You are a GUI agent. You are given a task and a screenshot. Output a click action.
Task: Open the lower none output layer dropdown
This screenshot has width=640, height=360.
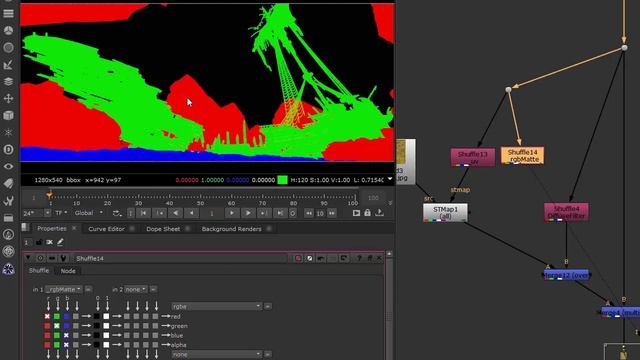pyautogui.click(x=216, y=354)
